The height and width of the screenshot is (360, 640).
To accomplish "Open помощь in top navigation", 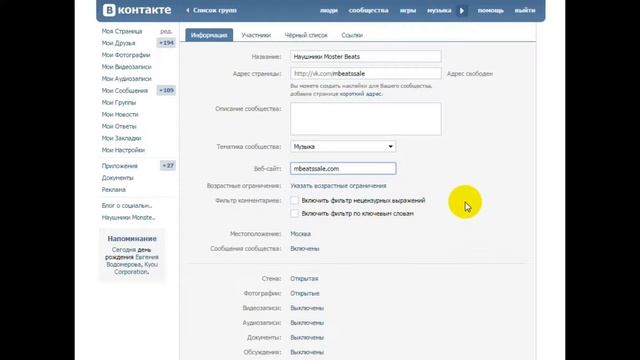I will pos(491,10).
